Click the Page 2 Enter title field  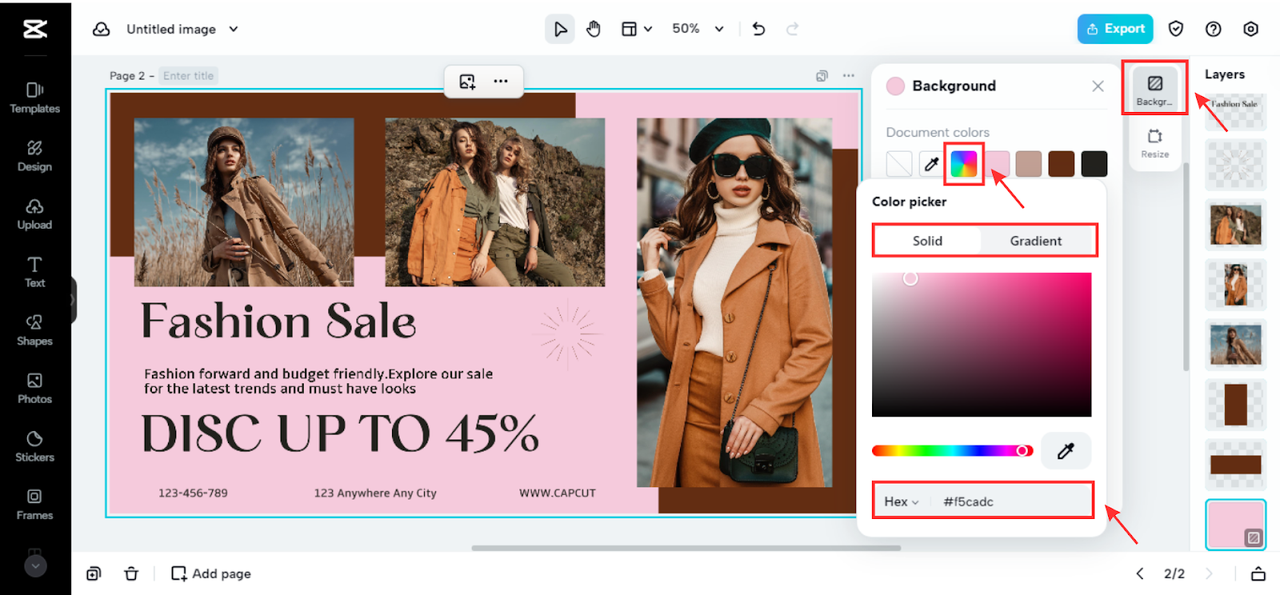click(x=189, y=76)
